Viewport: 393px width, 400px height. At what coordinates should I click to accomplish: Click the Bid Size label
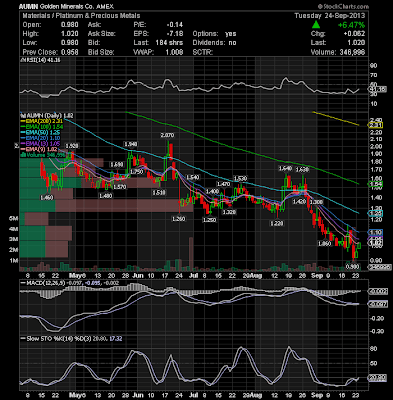tap(101, 52)
